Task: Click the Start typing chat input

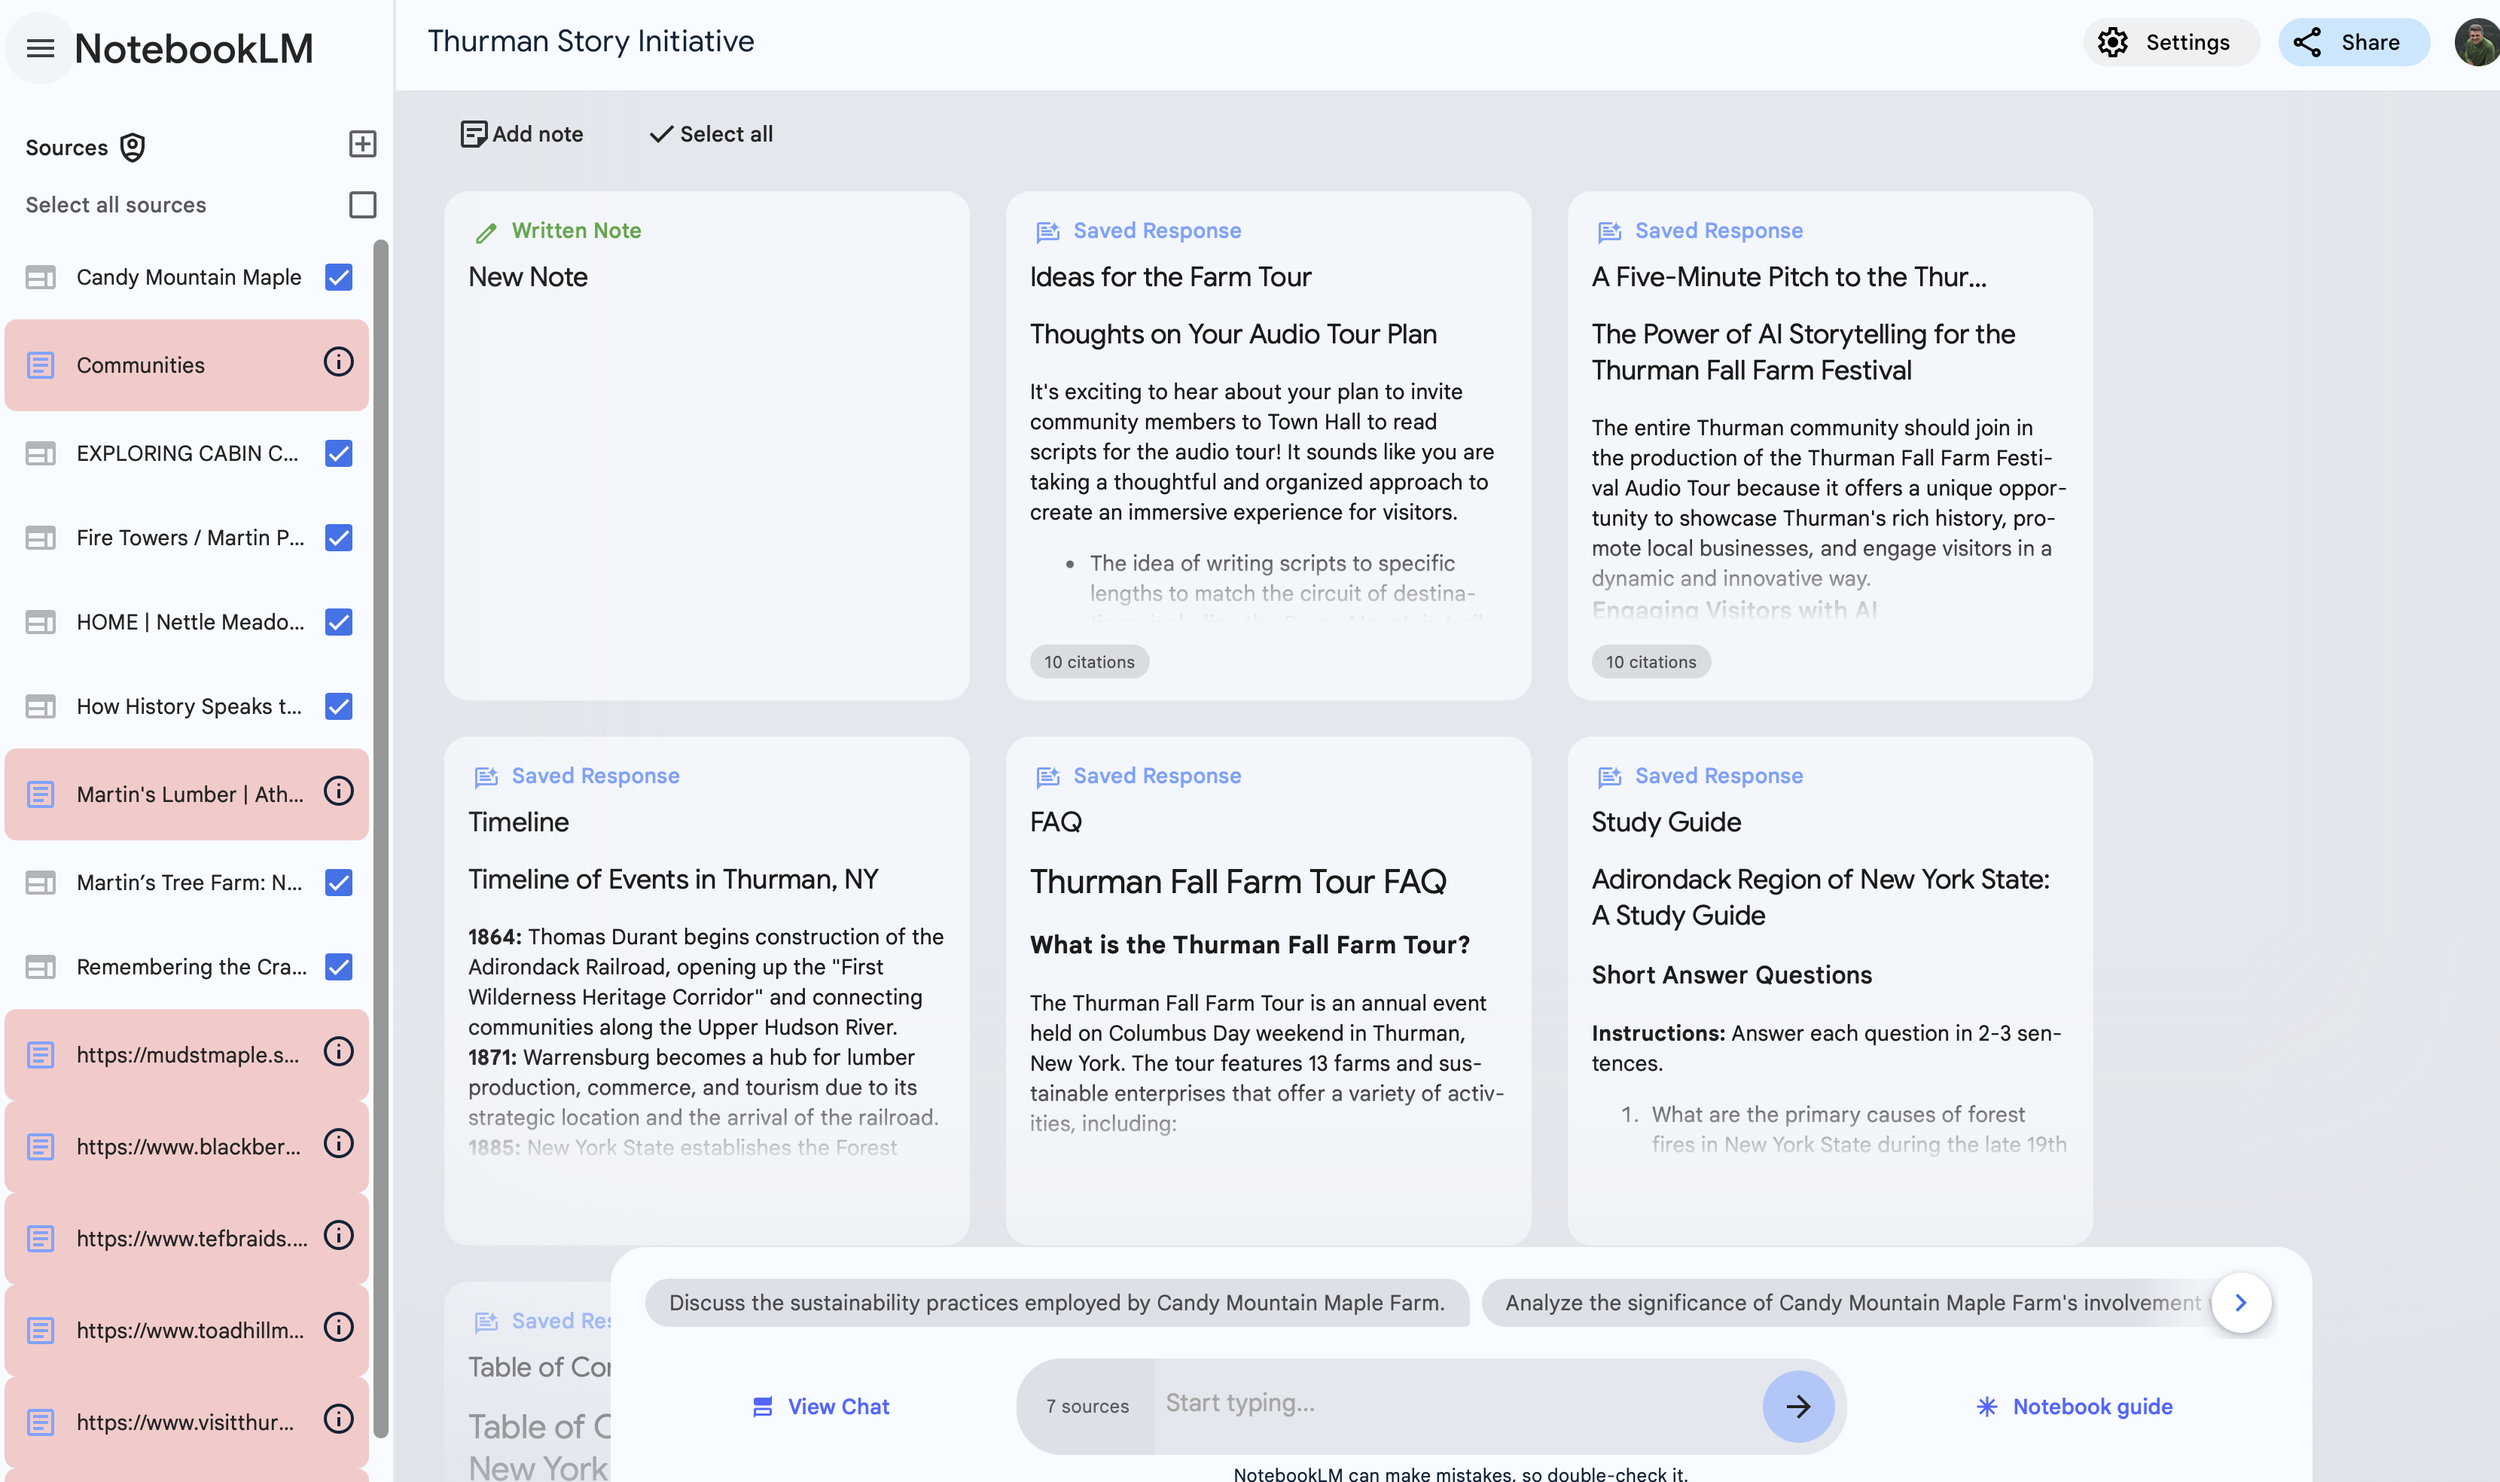Action: tap(1455, 1403)
